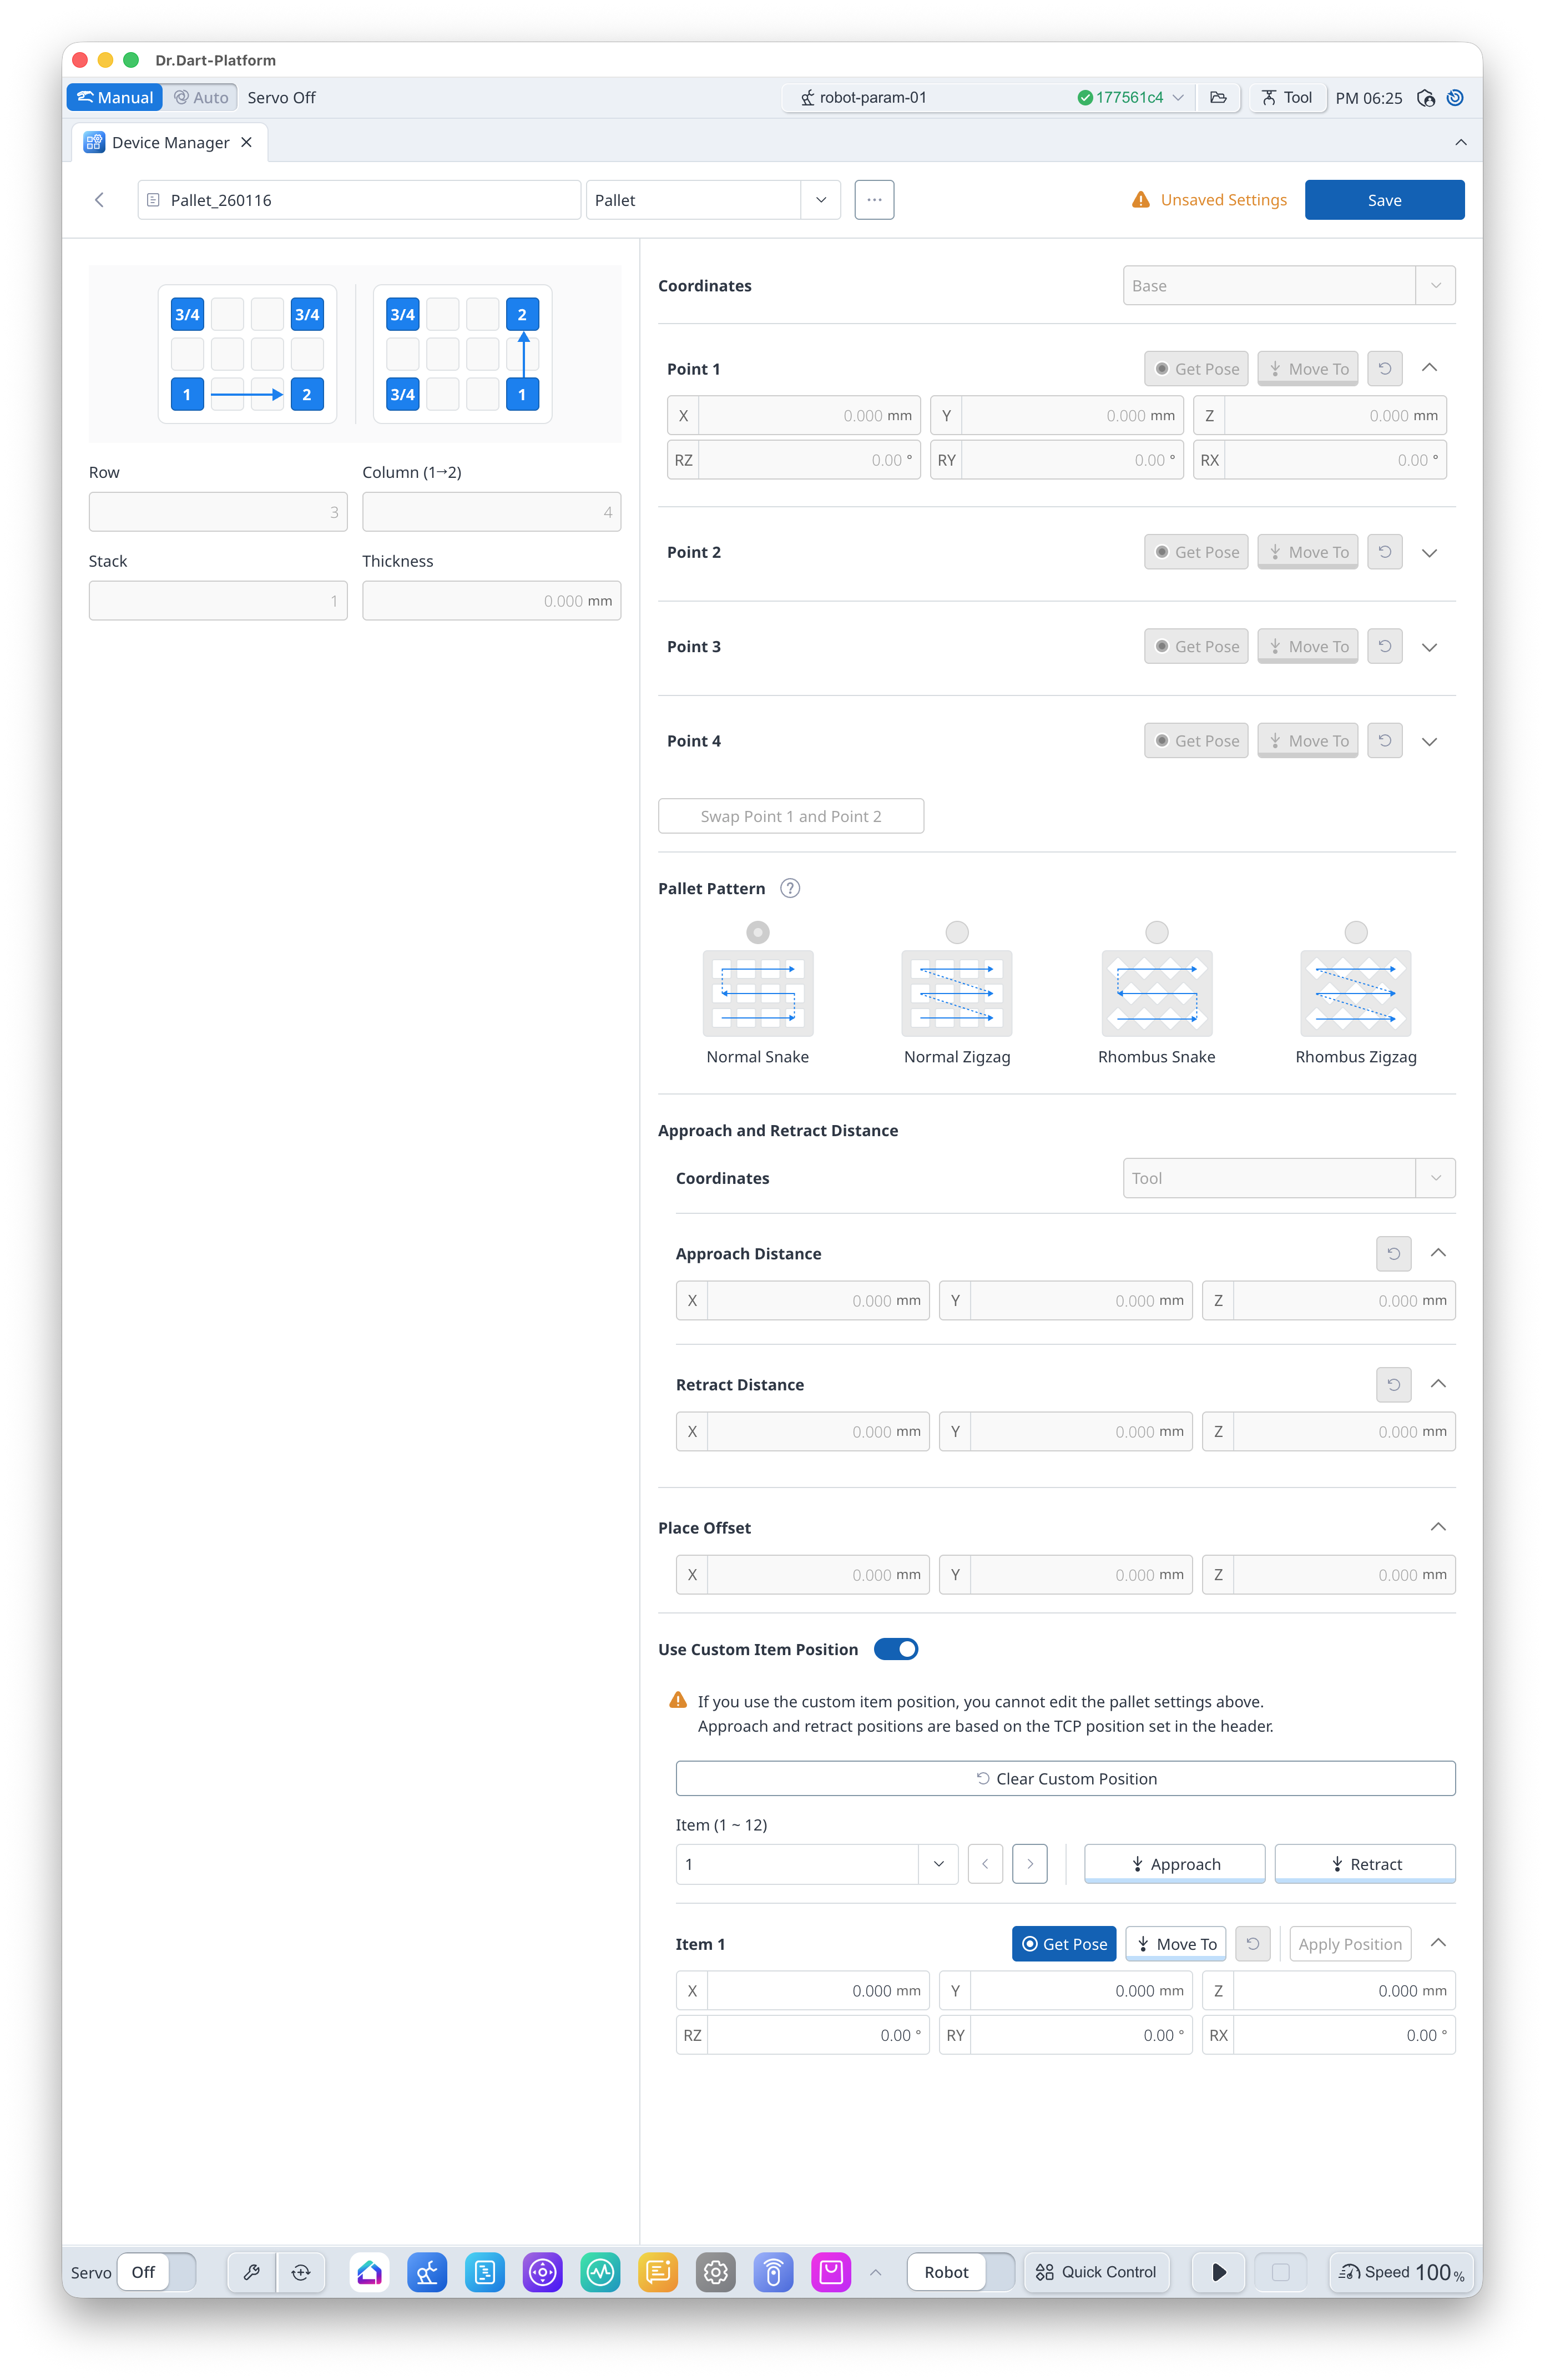Open the robot-param-01 version dropdown

click(1179, 97)
